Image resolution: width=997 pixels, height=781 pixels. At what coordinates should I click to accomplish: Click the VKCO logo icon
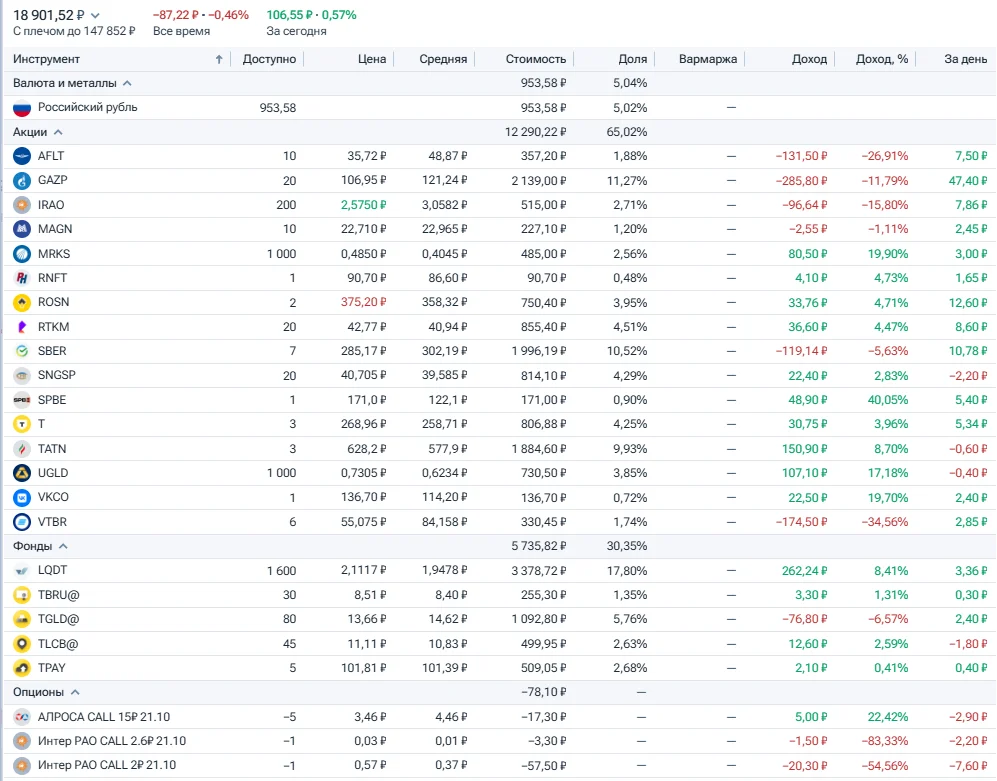click(x=22, y=497)
